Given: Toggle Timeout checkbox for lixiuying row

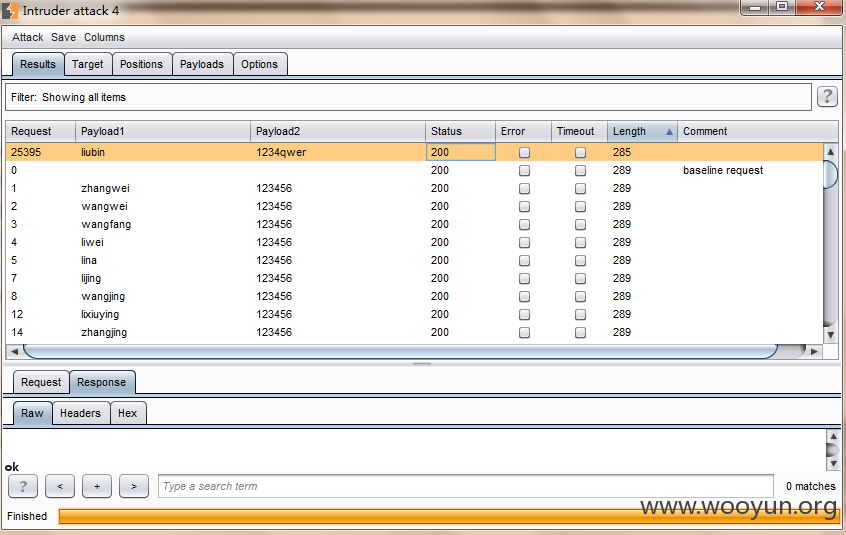Looking at the screenshot, I should coord(580,314).
